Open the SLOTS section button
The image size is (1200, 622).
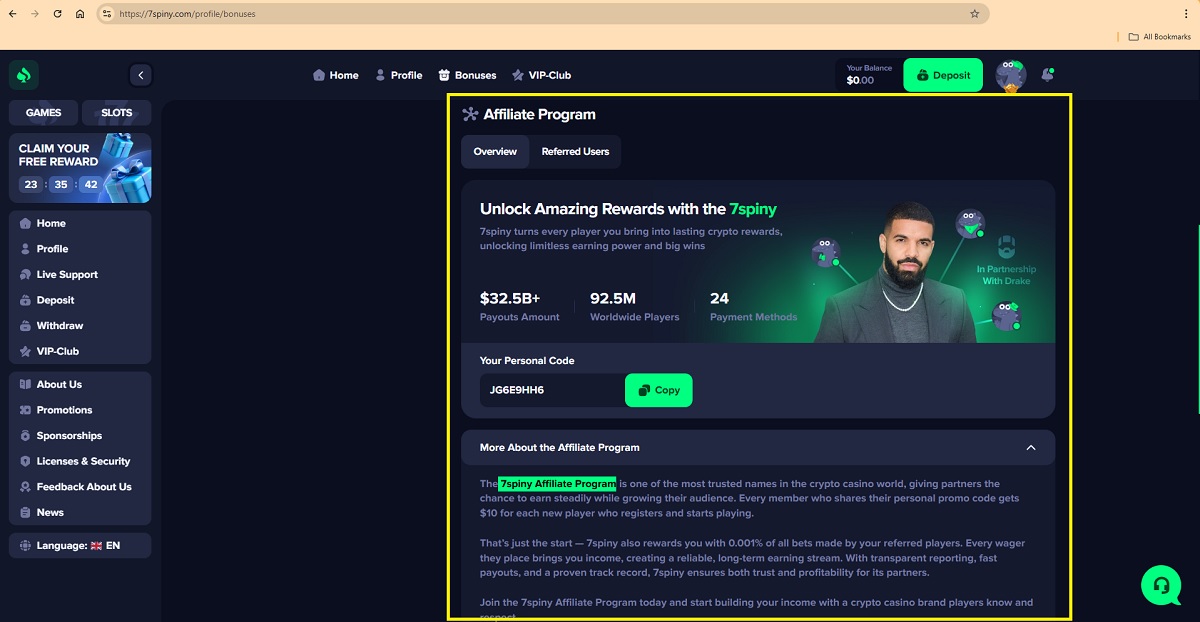tap(116, 113)
